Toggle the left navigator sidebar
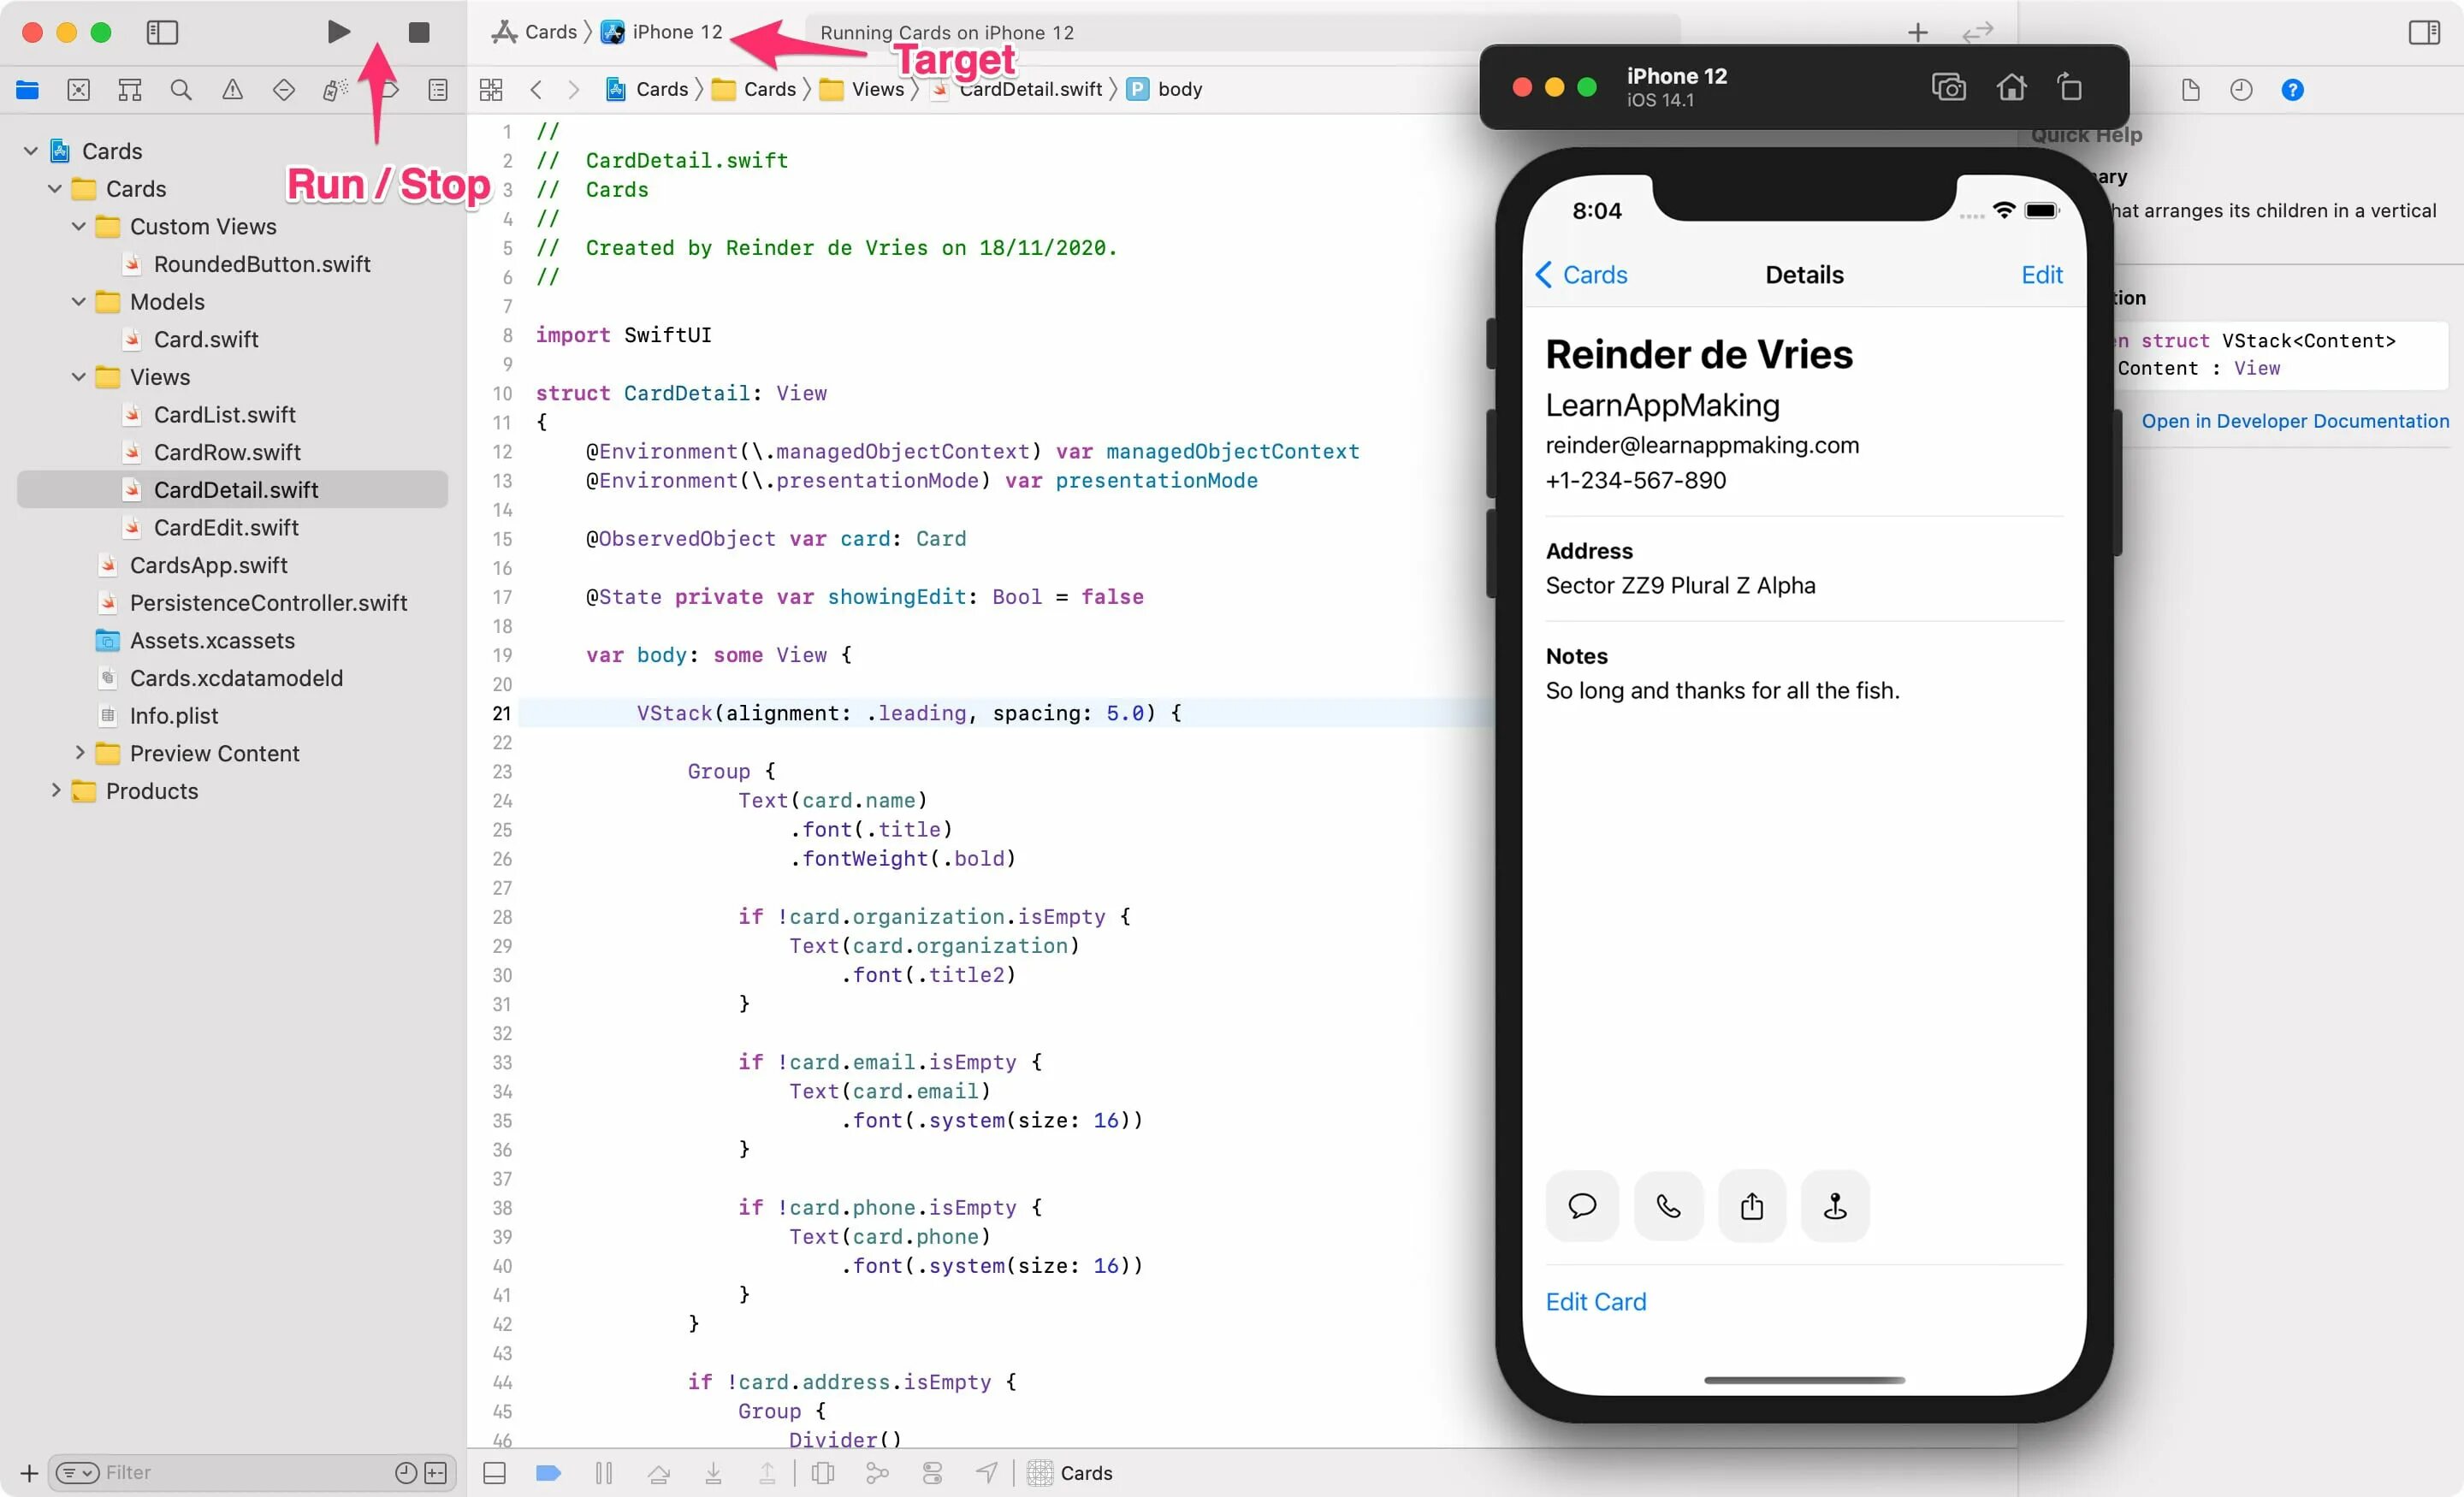 point(162,32)
